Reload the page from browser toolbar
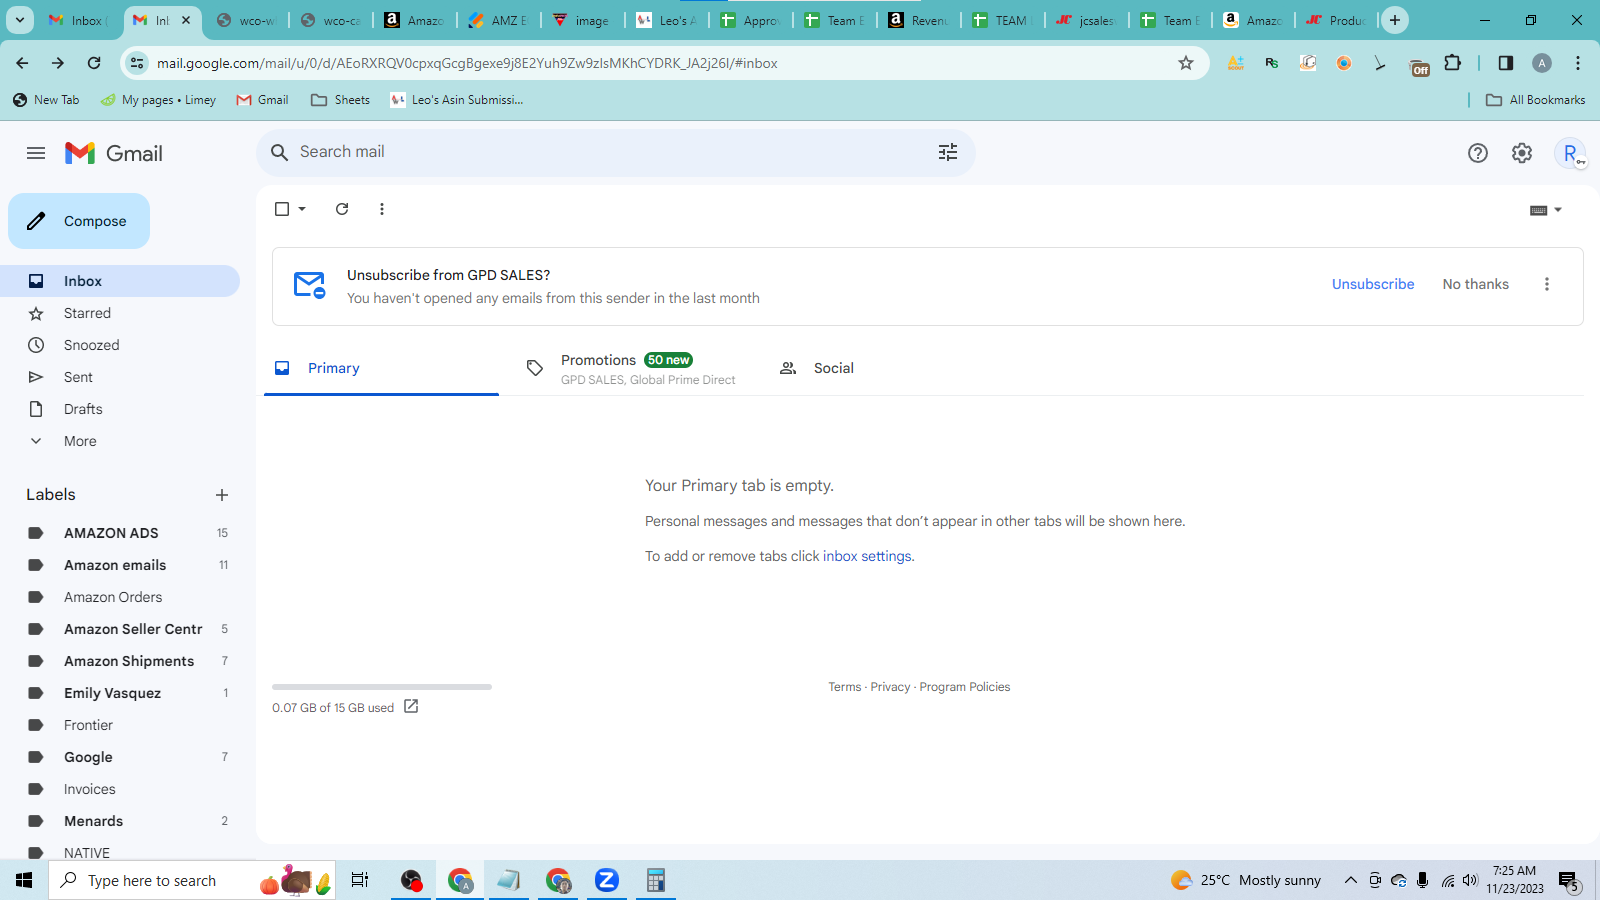 click(94, 63)
